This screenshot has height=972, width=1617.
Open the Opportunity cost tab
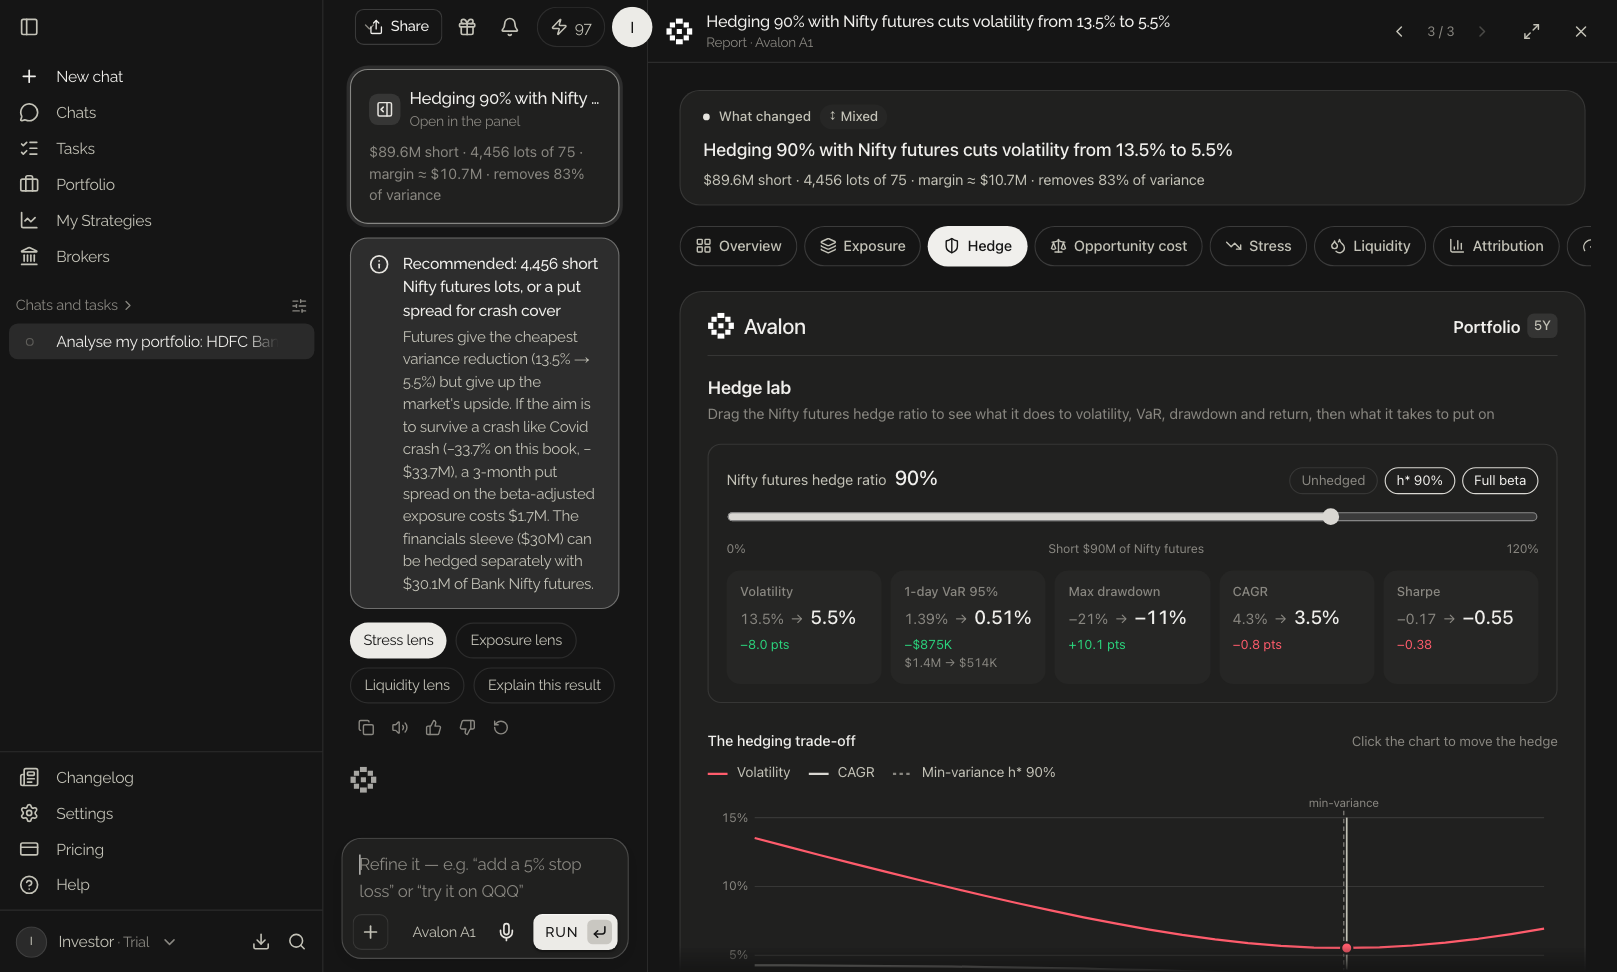(1118, 246)
